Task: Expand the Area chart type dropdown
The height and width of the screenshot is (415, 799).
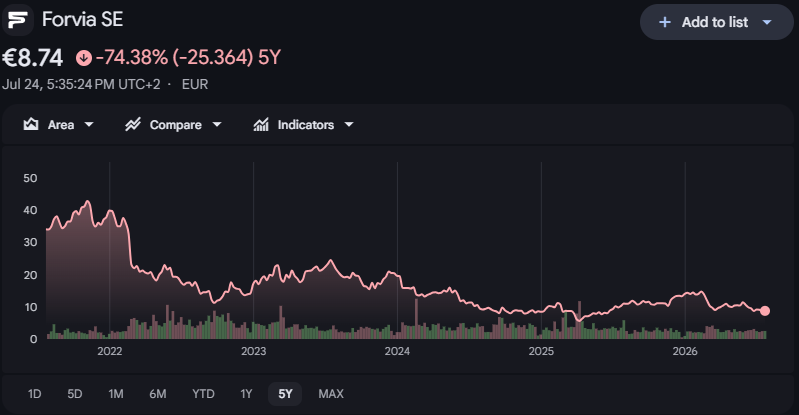Action: click(89, 124)
